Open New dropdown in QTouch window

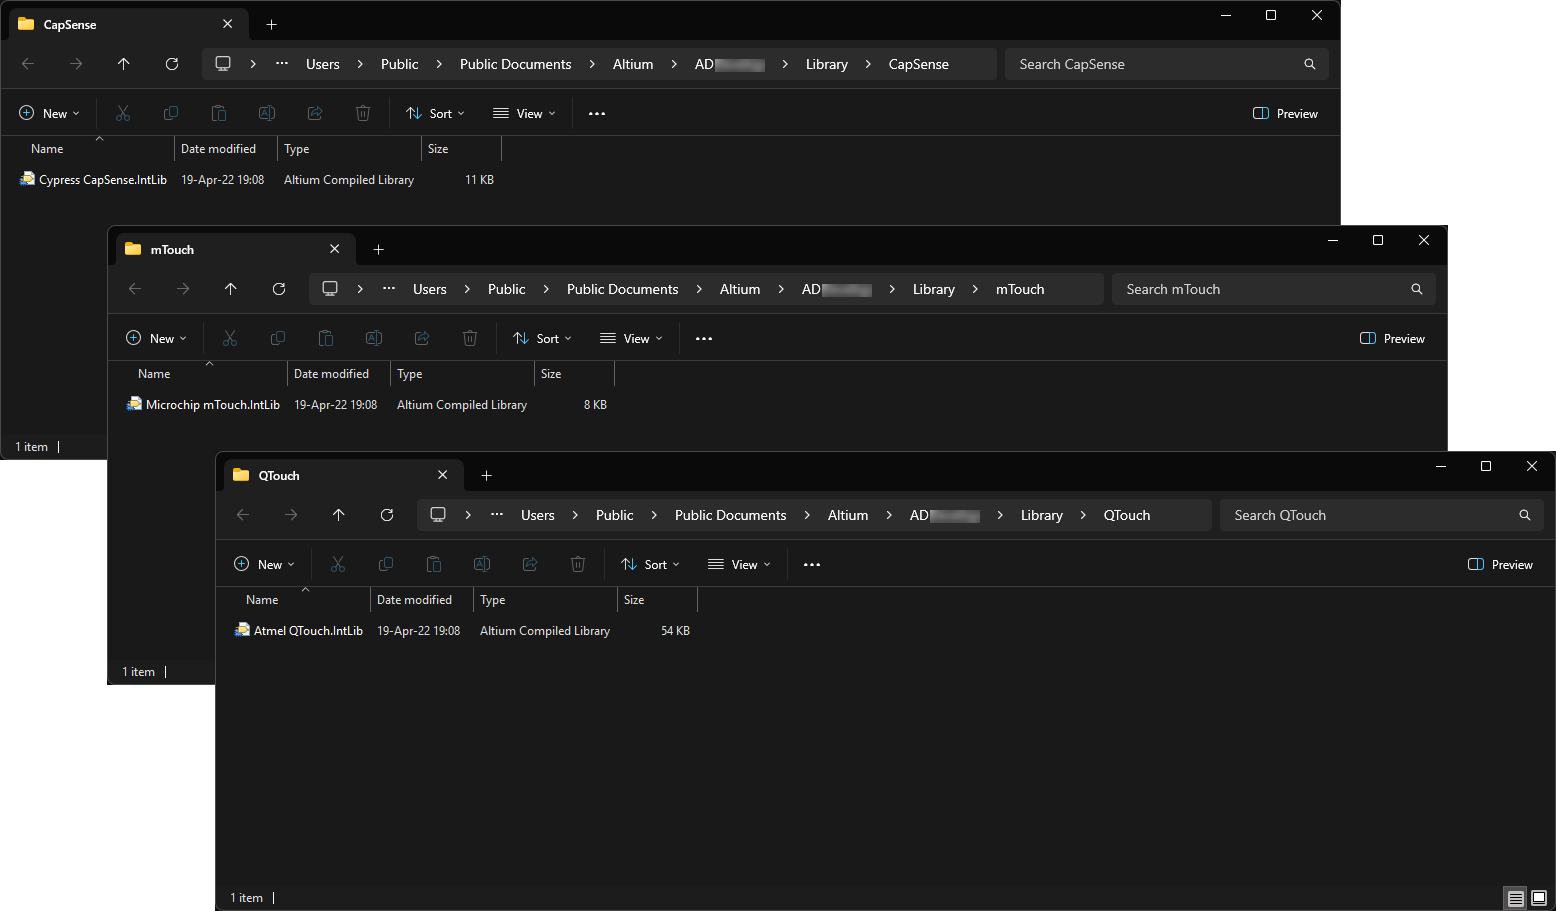pos(264,565)
